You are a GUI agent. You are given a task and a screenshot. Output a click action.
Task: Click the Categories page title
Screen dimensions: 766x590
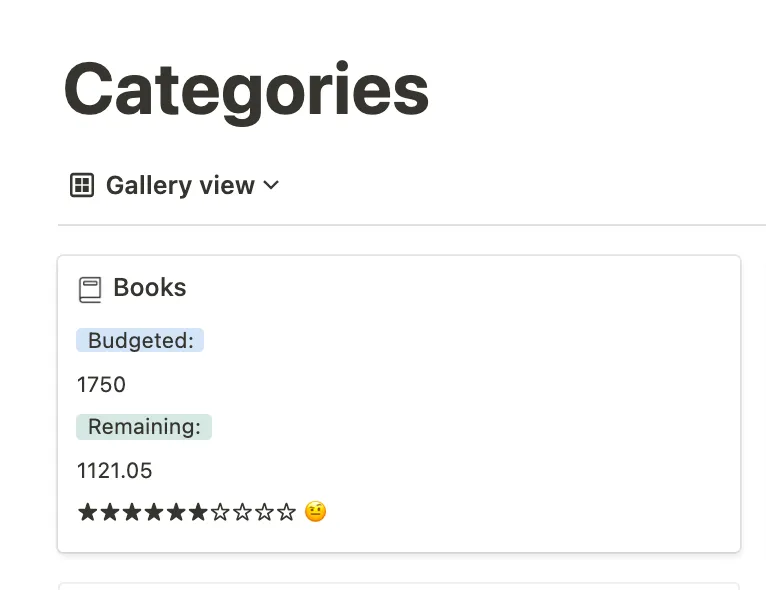pos(246,90)
